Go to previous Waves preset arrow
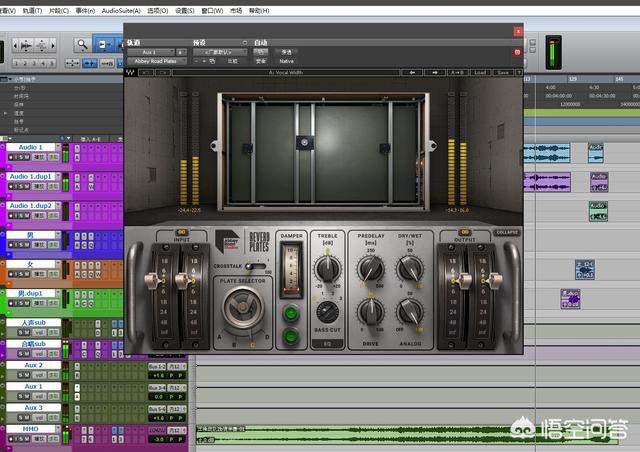 [x=412, y=73]
